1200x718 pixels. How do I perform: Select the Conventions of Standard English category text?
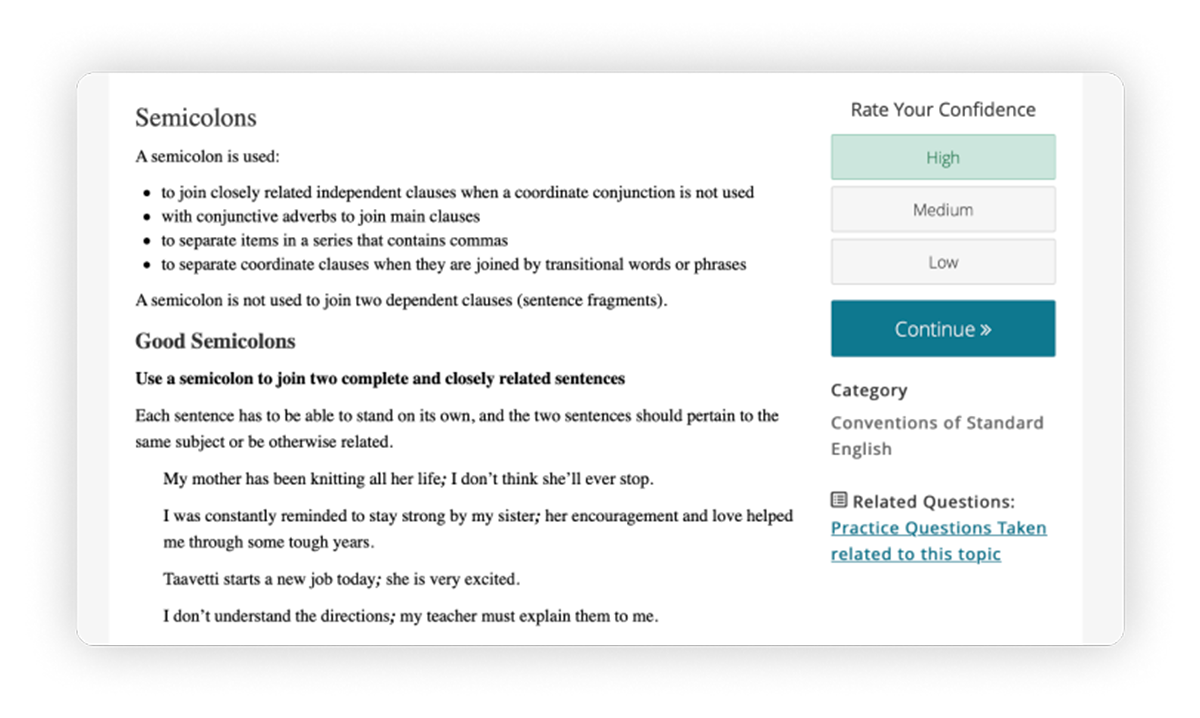tap(937, 435)
